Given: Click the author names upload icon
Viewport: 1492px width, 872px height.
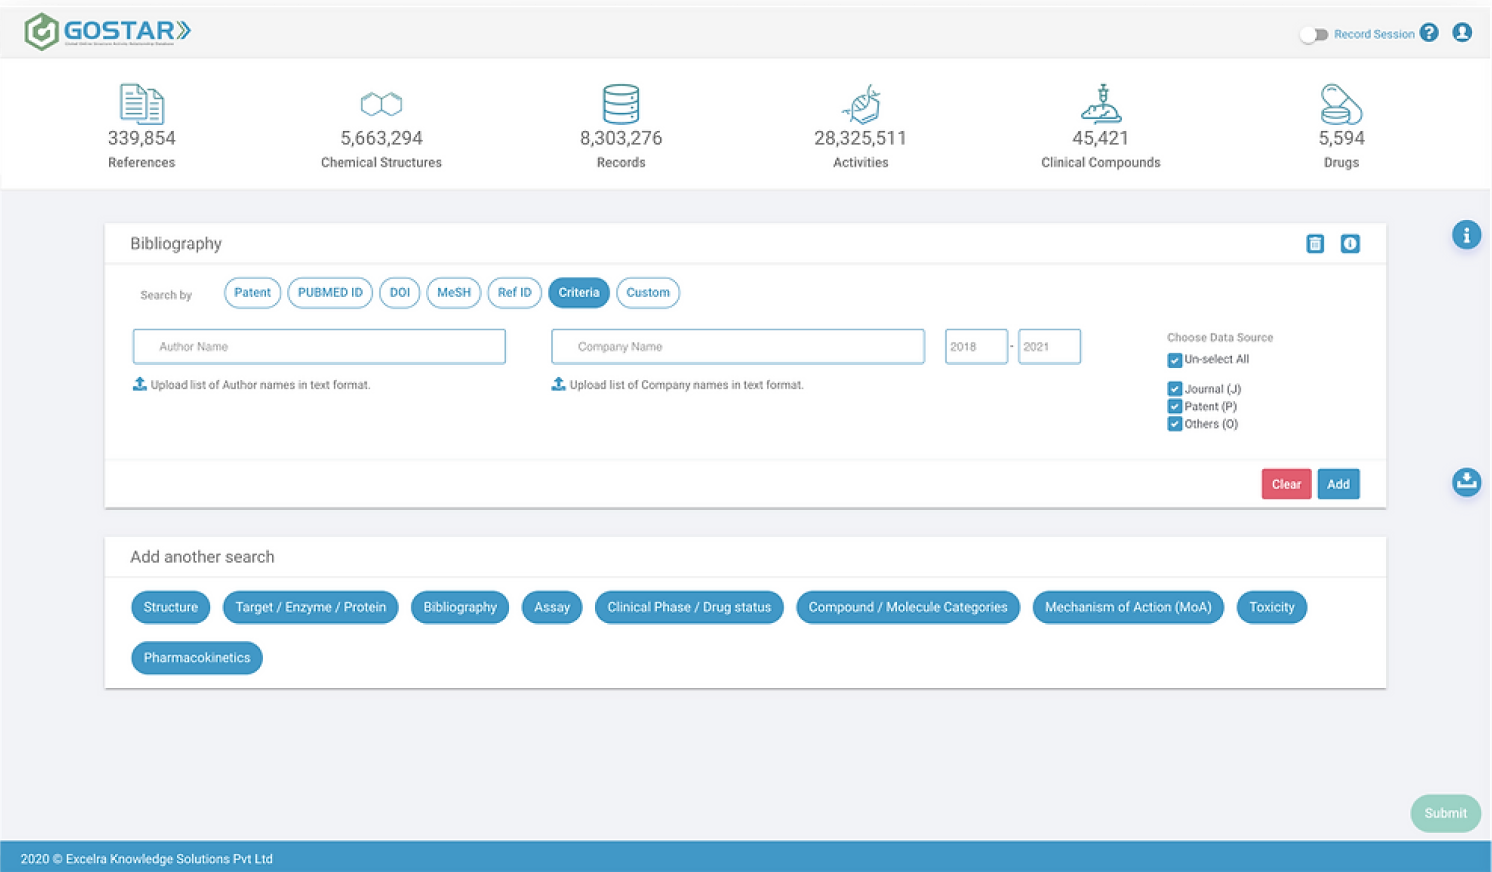Looking at the screenshot, I should click(140, 384).
